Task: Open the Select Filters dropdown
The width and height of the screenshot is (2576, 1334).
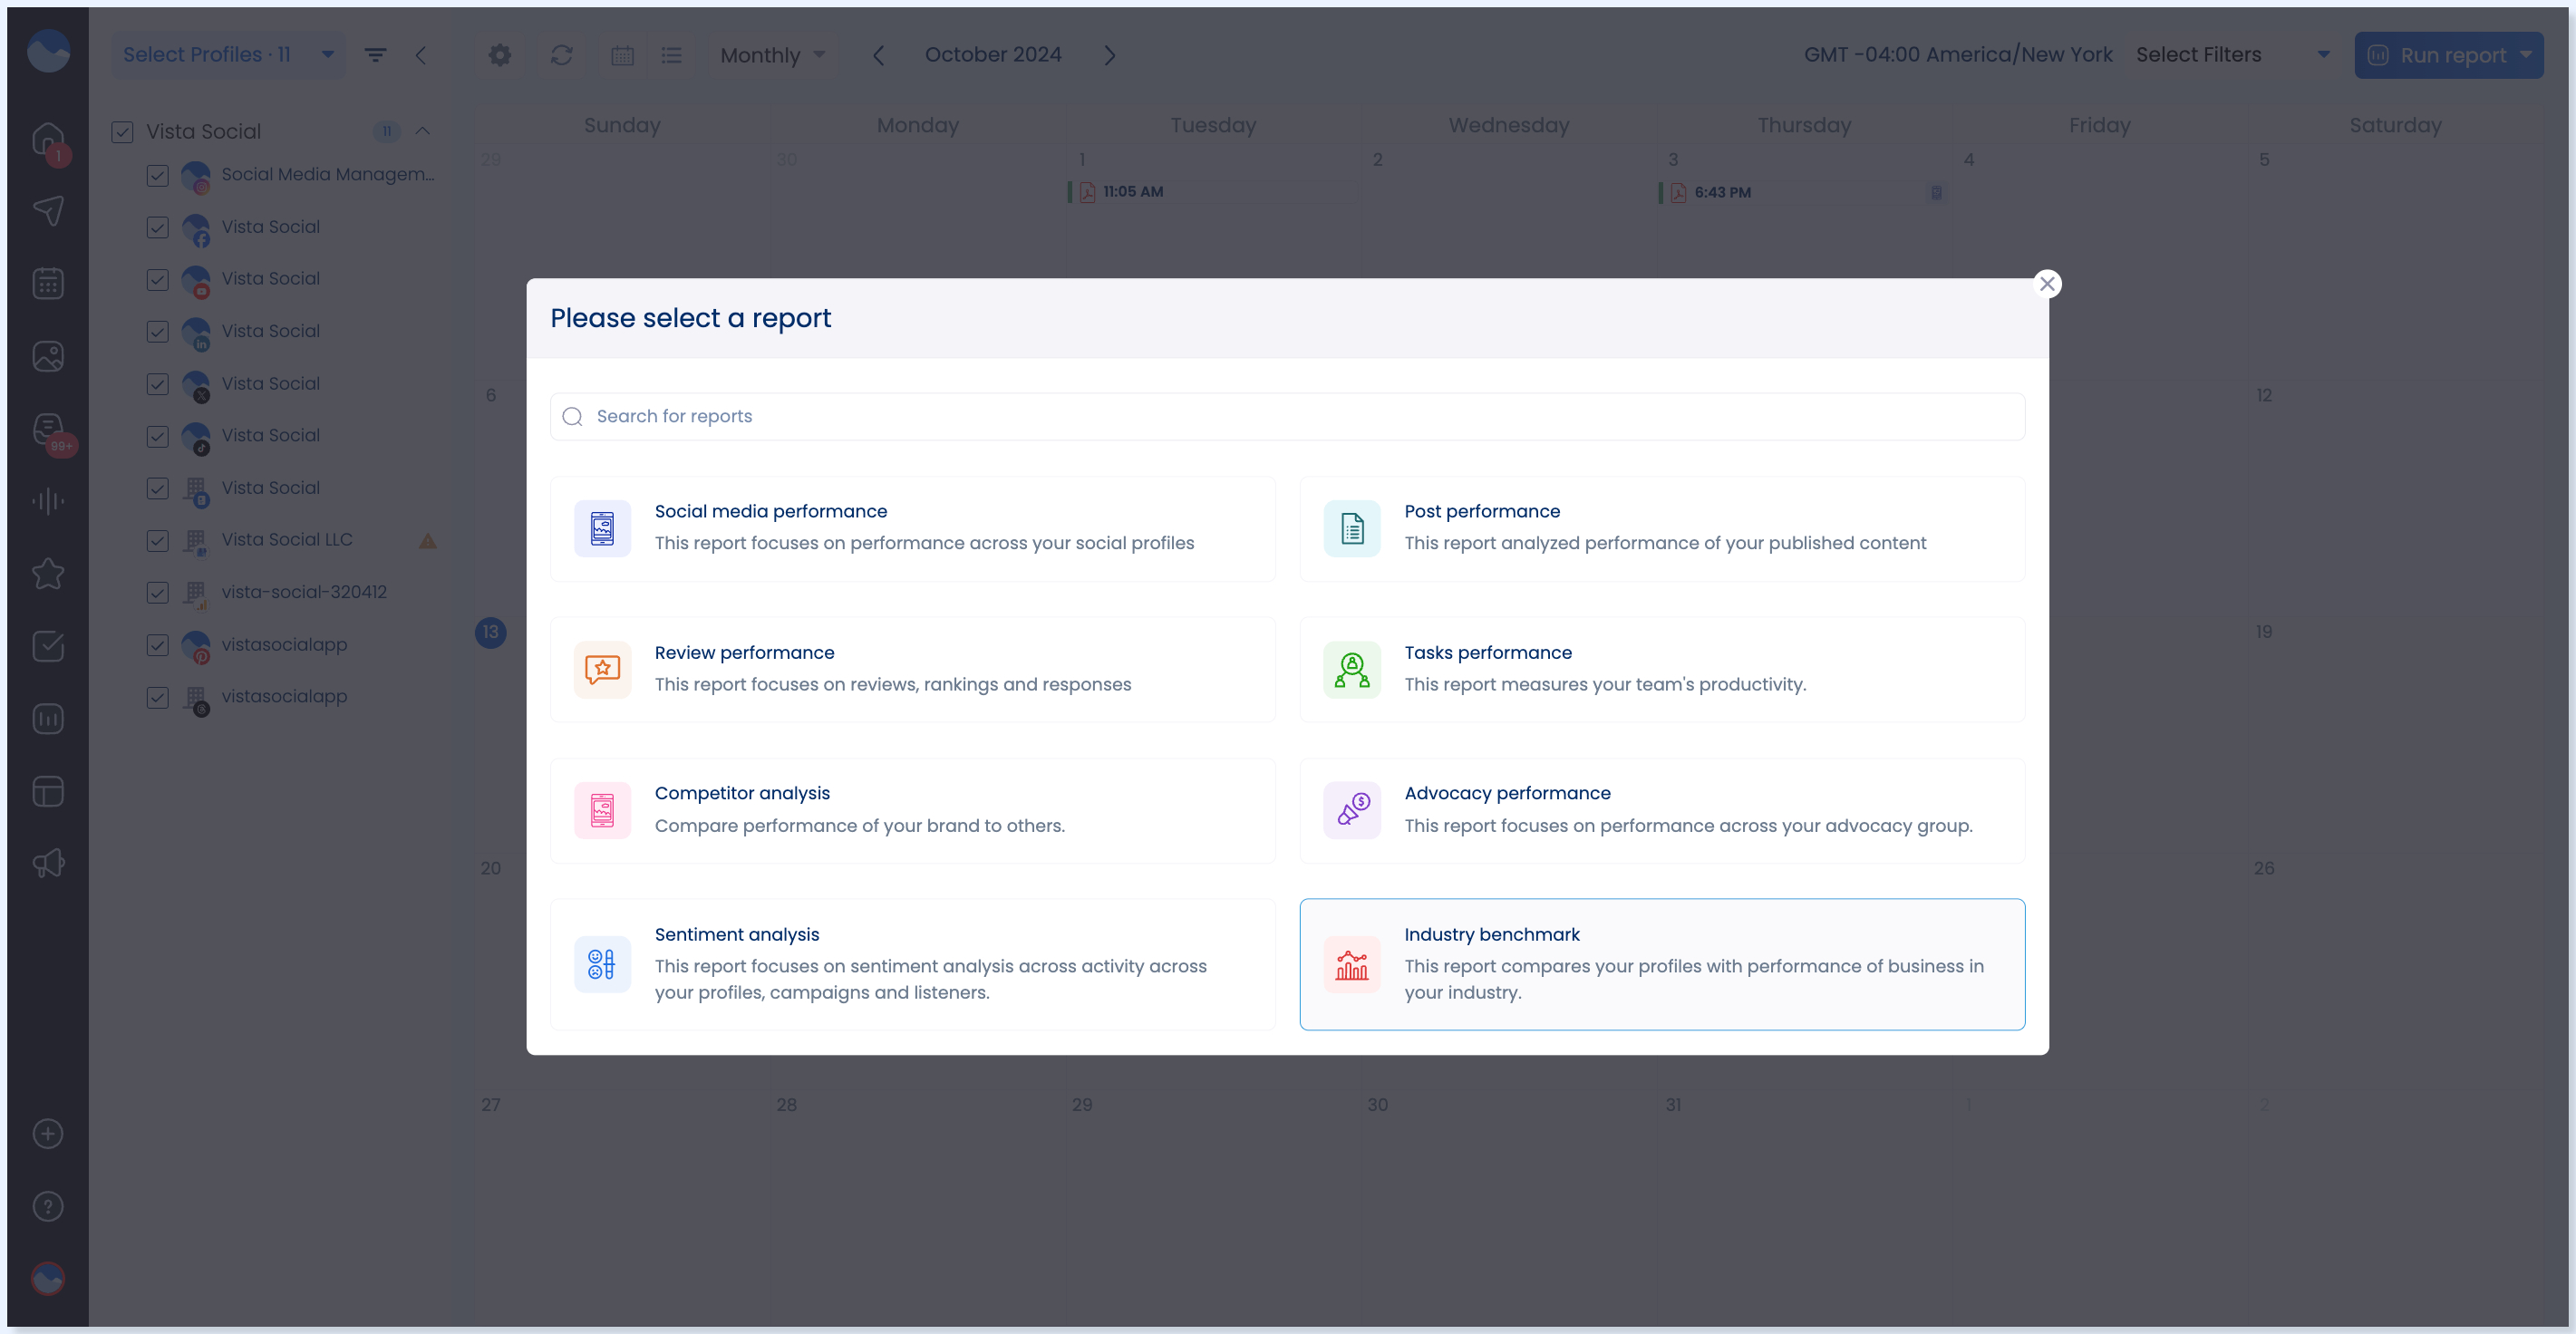Action: point(2232,55)
